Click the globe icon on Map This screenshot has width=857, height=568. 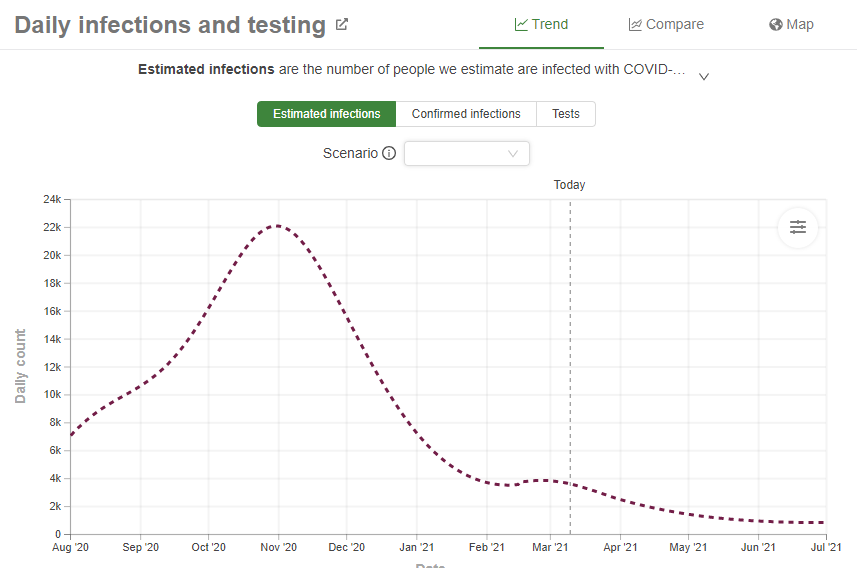pyautogui.click(x=775, y=25)
